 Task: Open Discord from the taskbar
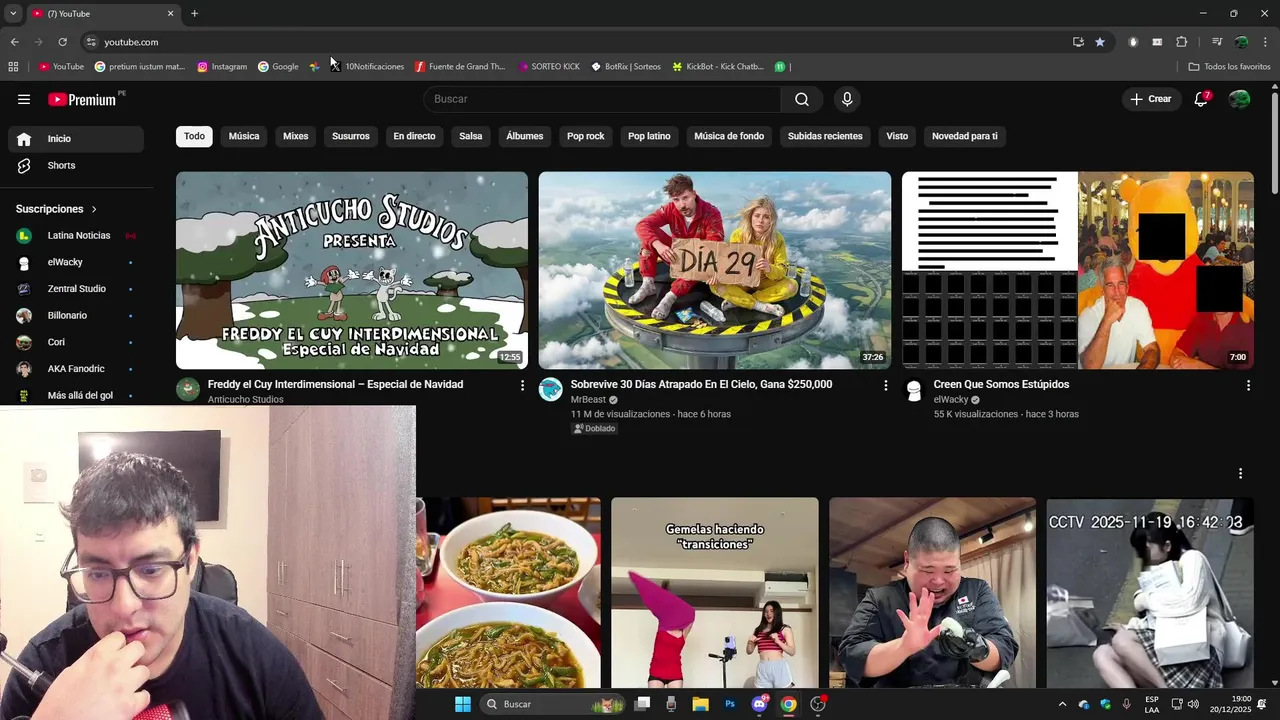(759, 704)
